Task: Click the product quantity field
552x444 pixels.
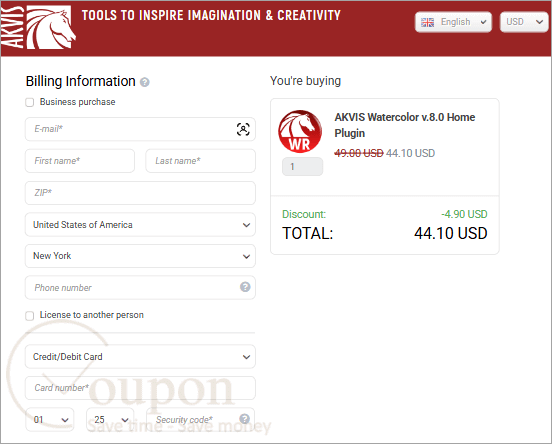Action: 302,167
